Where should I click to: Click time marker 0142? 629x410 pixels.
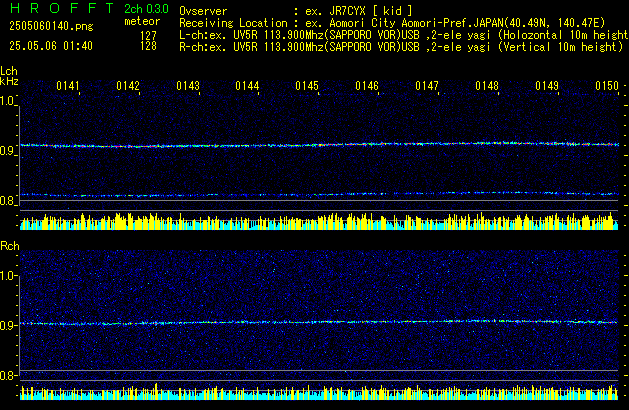[128, 86]
